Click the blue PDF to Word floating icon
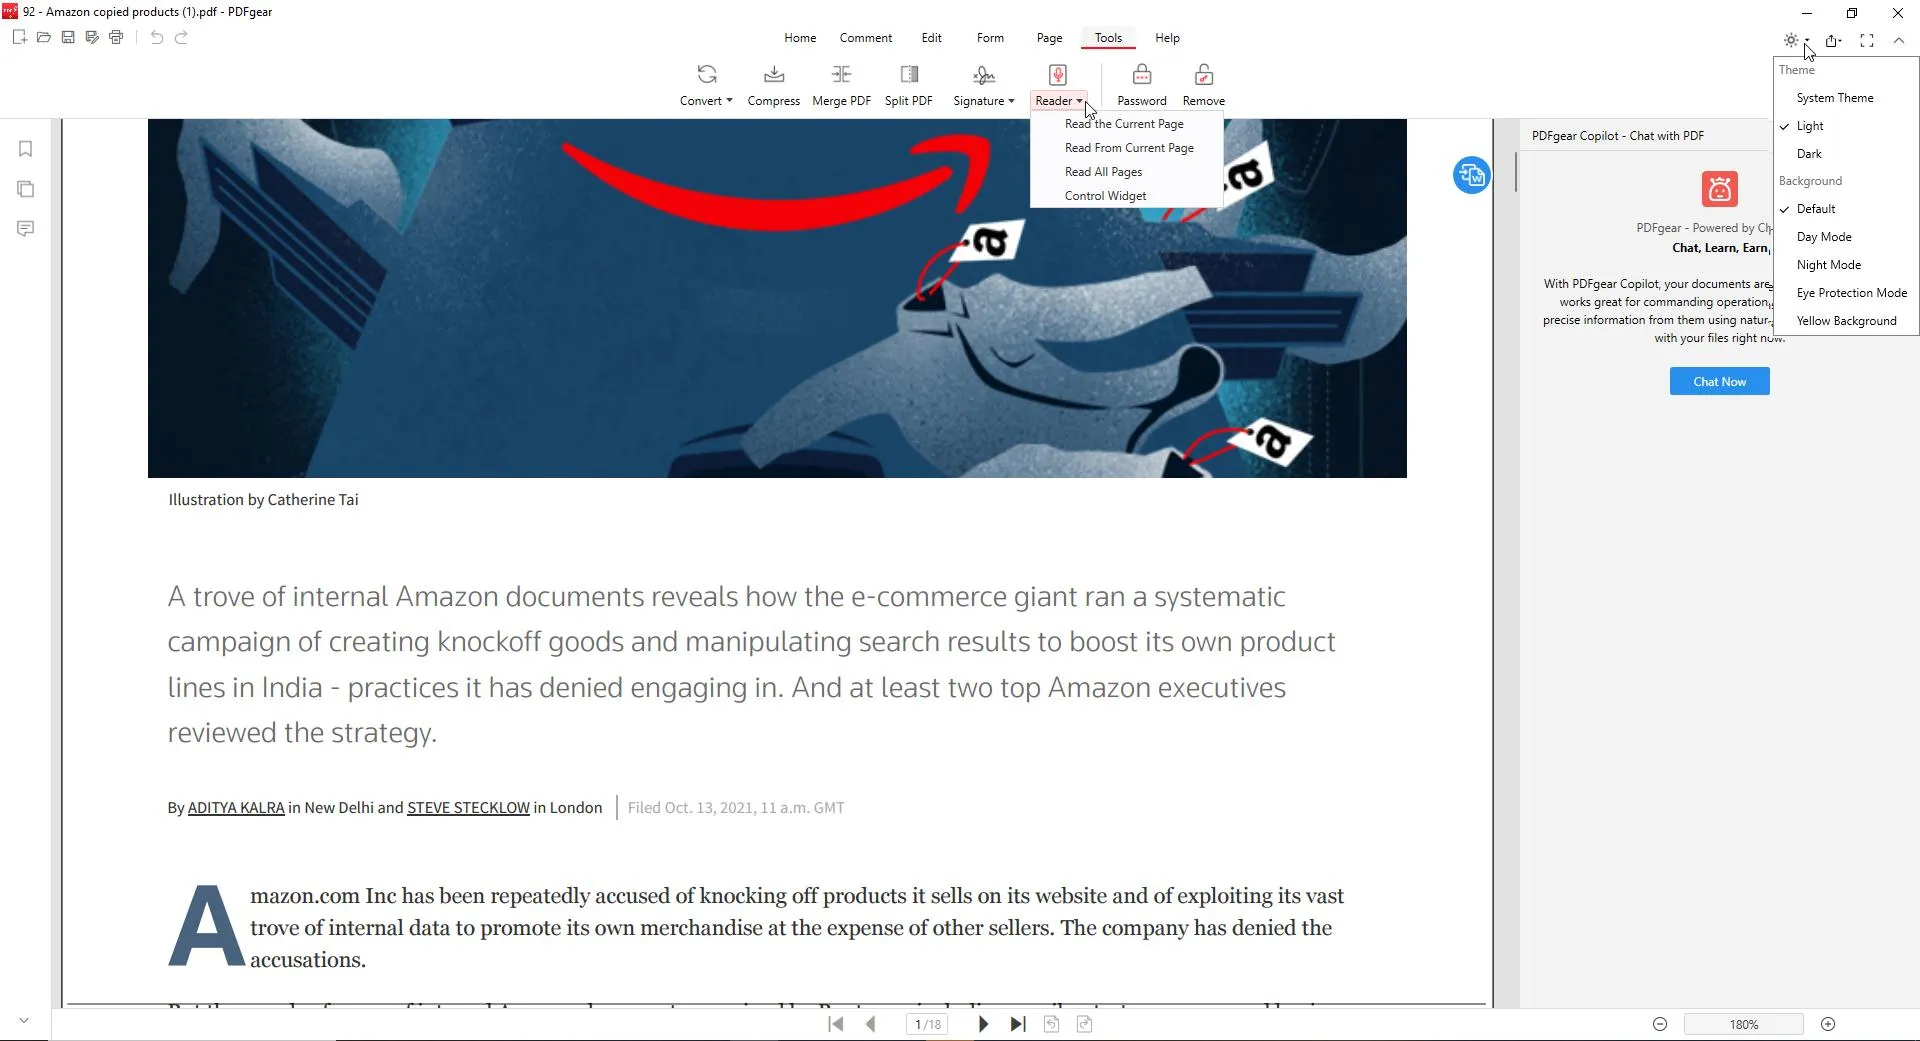The width and height of the screenshot is (1920, 1041). coord(1471,176)
